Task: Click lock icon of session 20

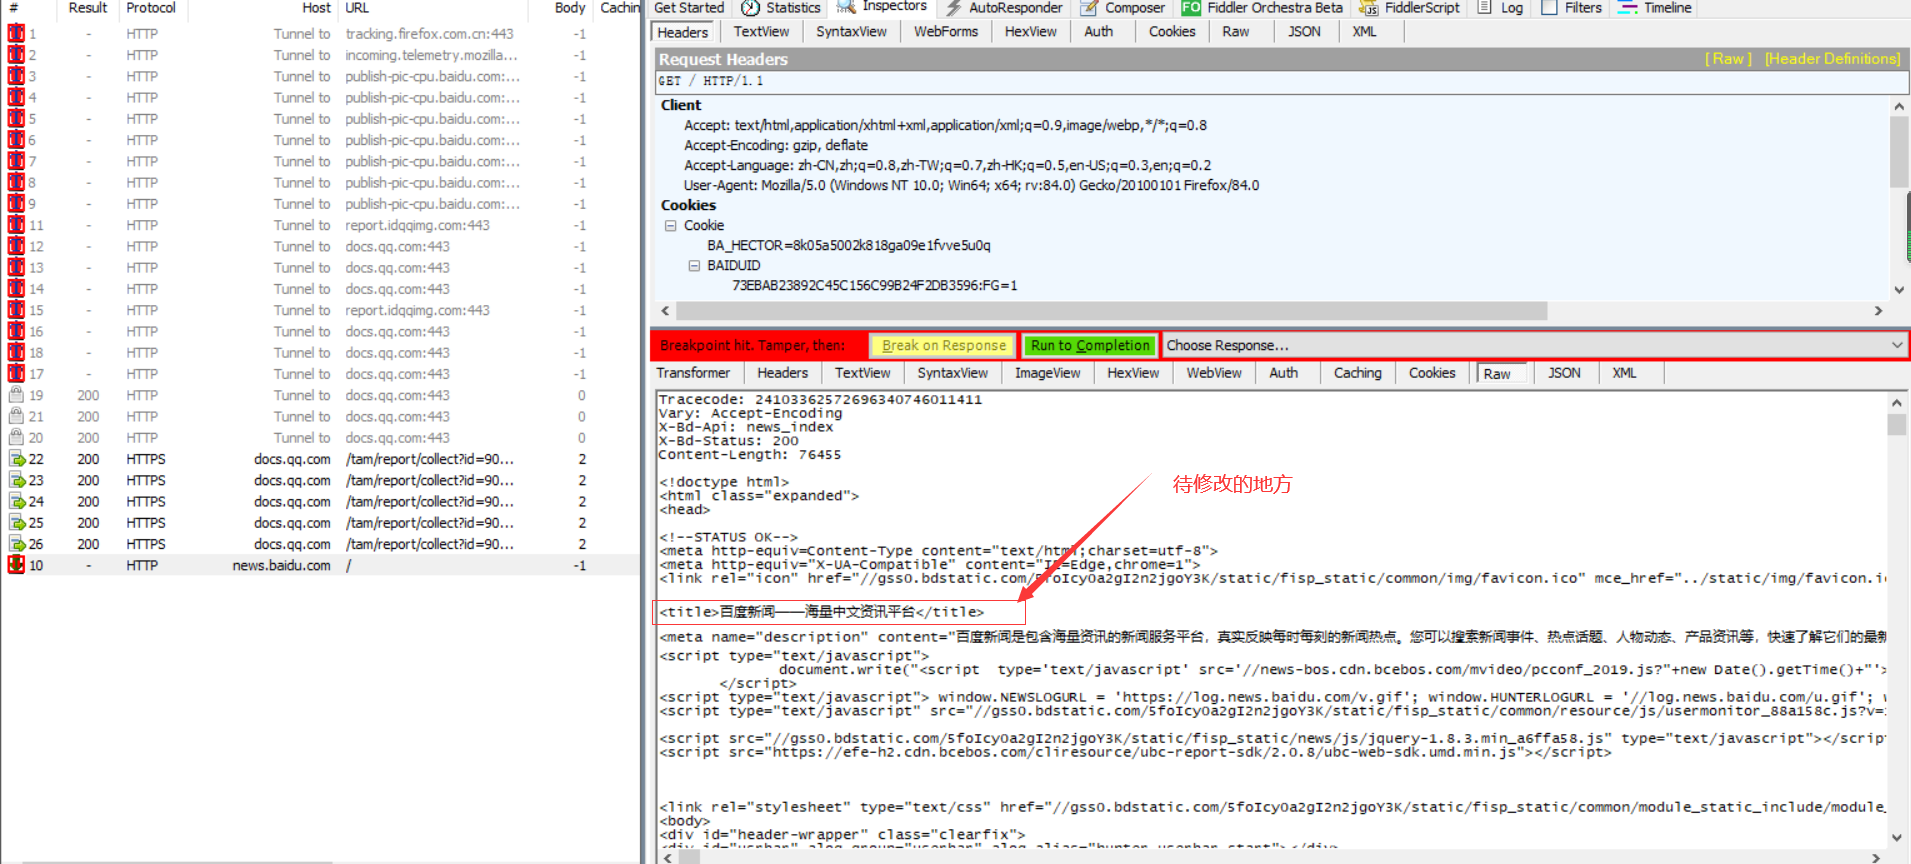Action: pos(16,437)
